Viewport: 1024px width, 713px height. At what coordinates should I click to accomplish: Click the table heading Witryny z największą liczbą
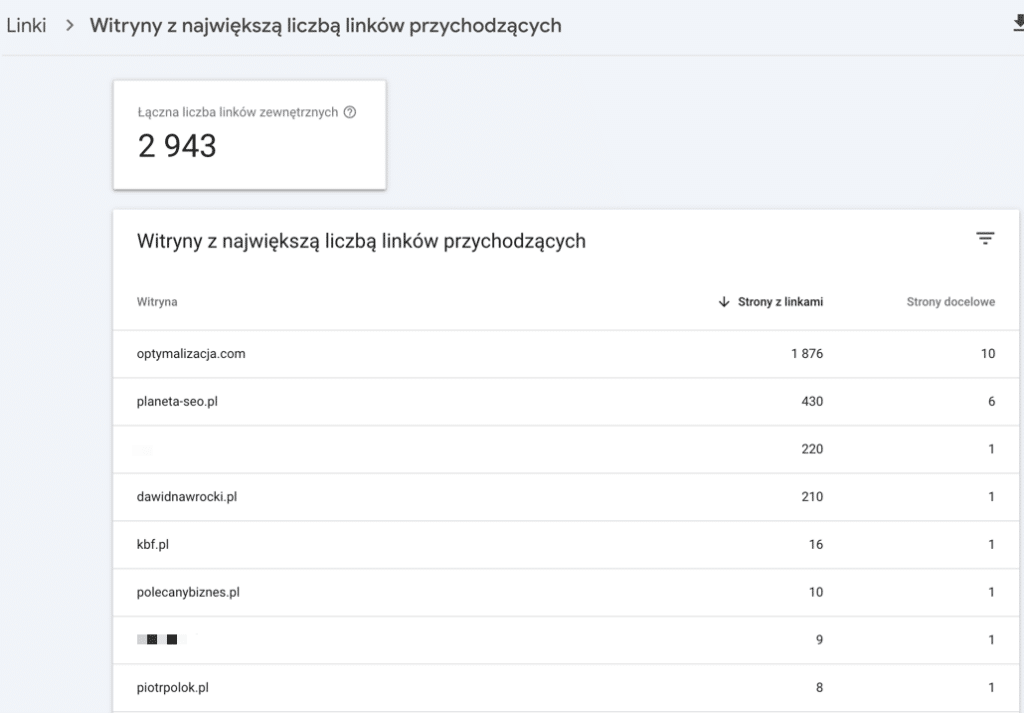361,241
